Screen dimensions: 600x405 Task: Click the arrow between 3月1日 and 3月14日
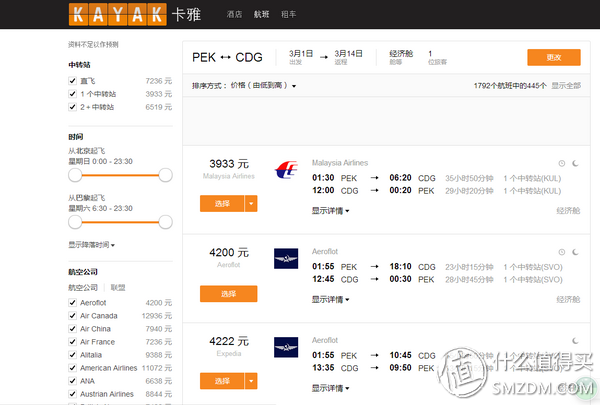[324, 57]
